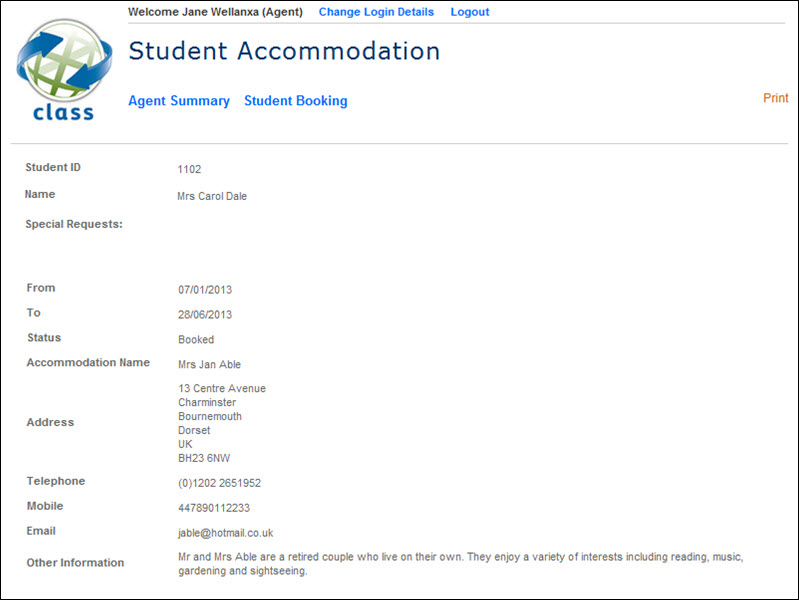Select the mobile number 447890112233

pos(214,508)
